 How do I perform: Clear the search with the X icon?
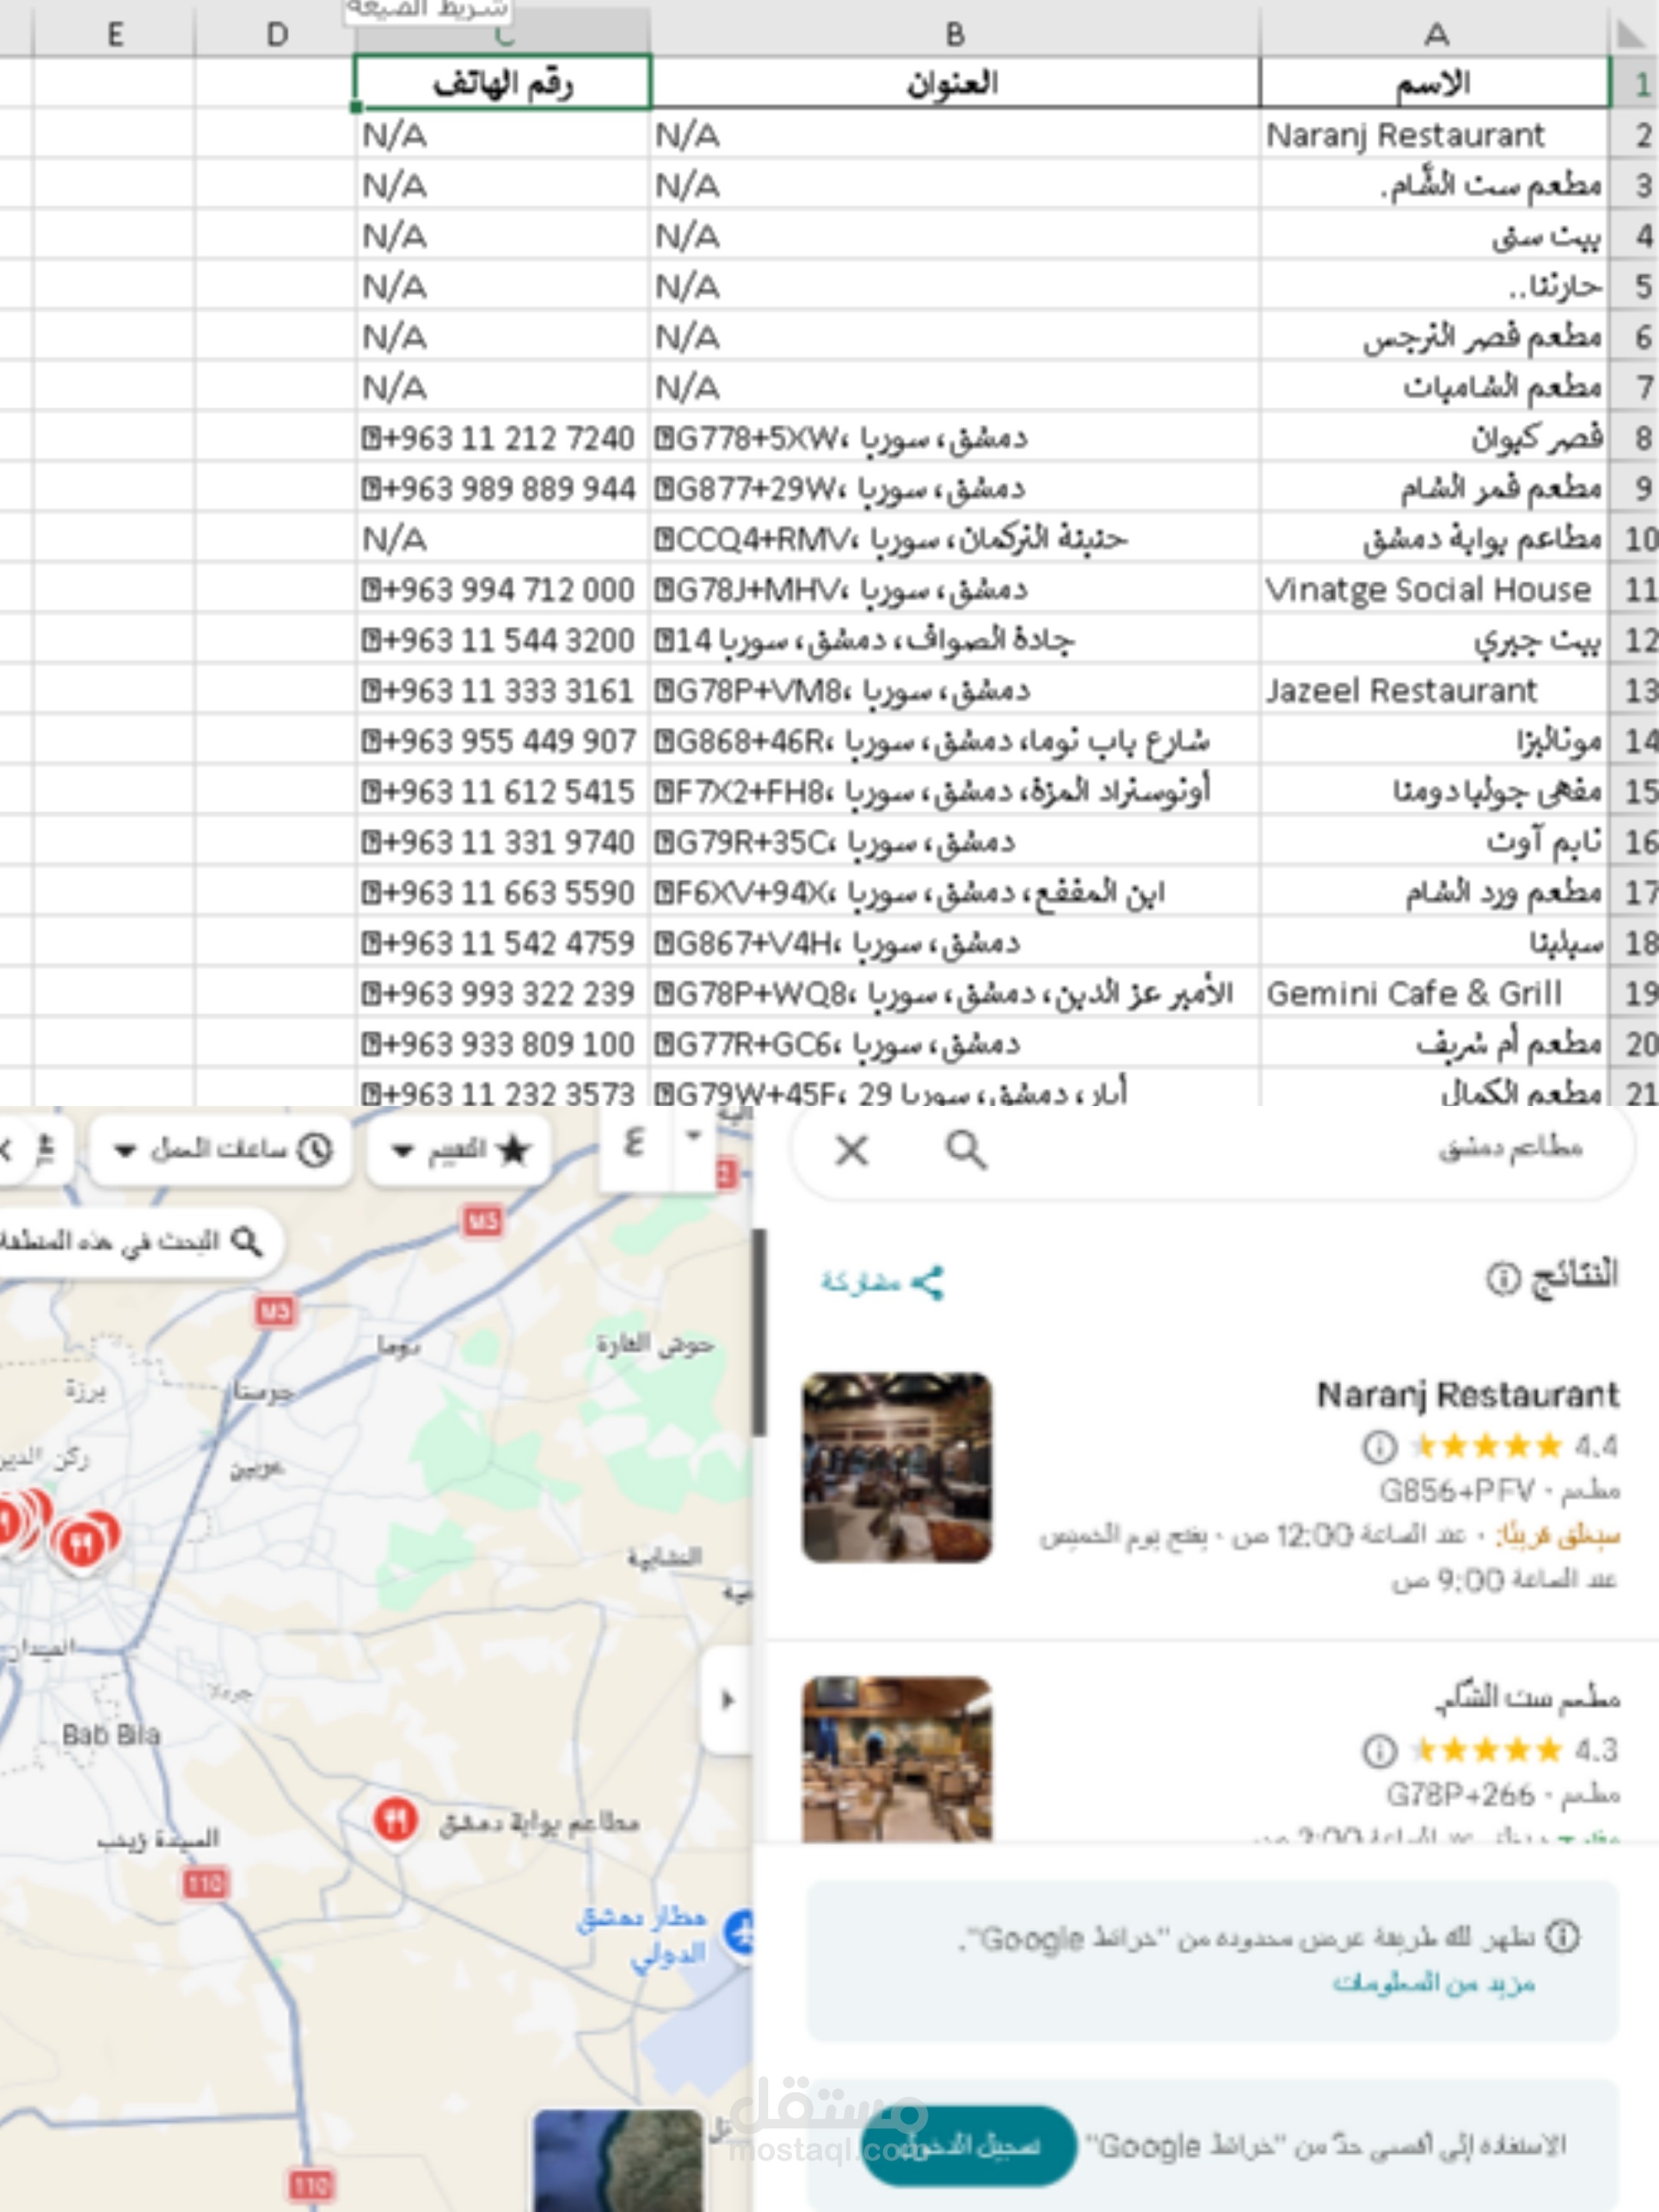tap(851, 1150)
